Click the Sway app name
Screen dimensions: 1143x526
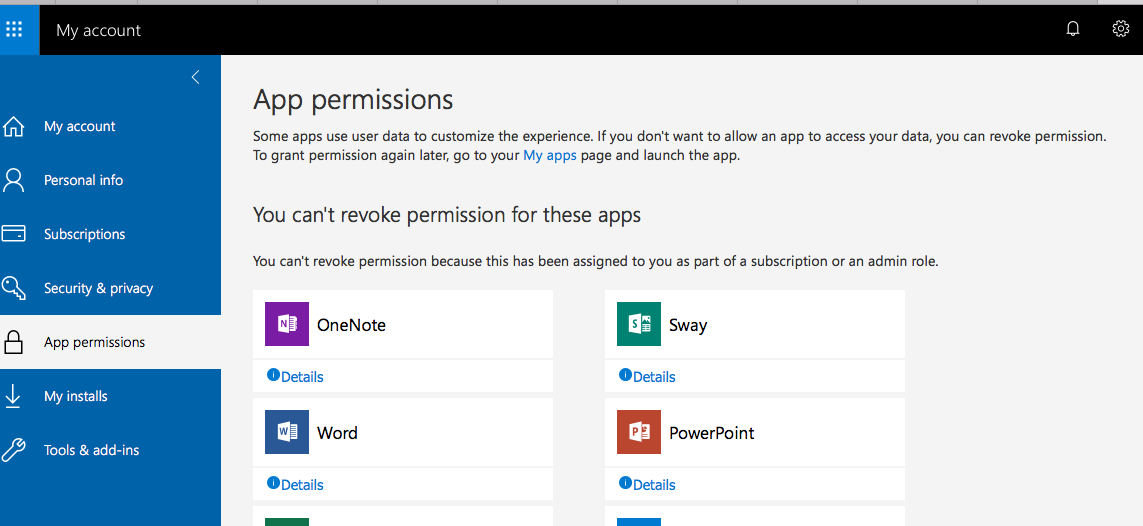[x=688, y=325]
